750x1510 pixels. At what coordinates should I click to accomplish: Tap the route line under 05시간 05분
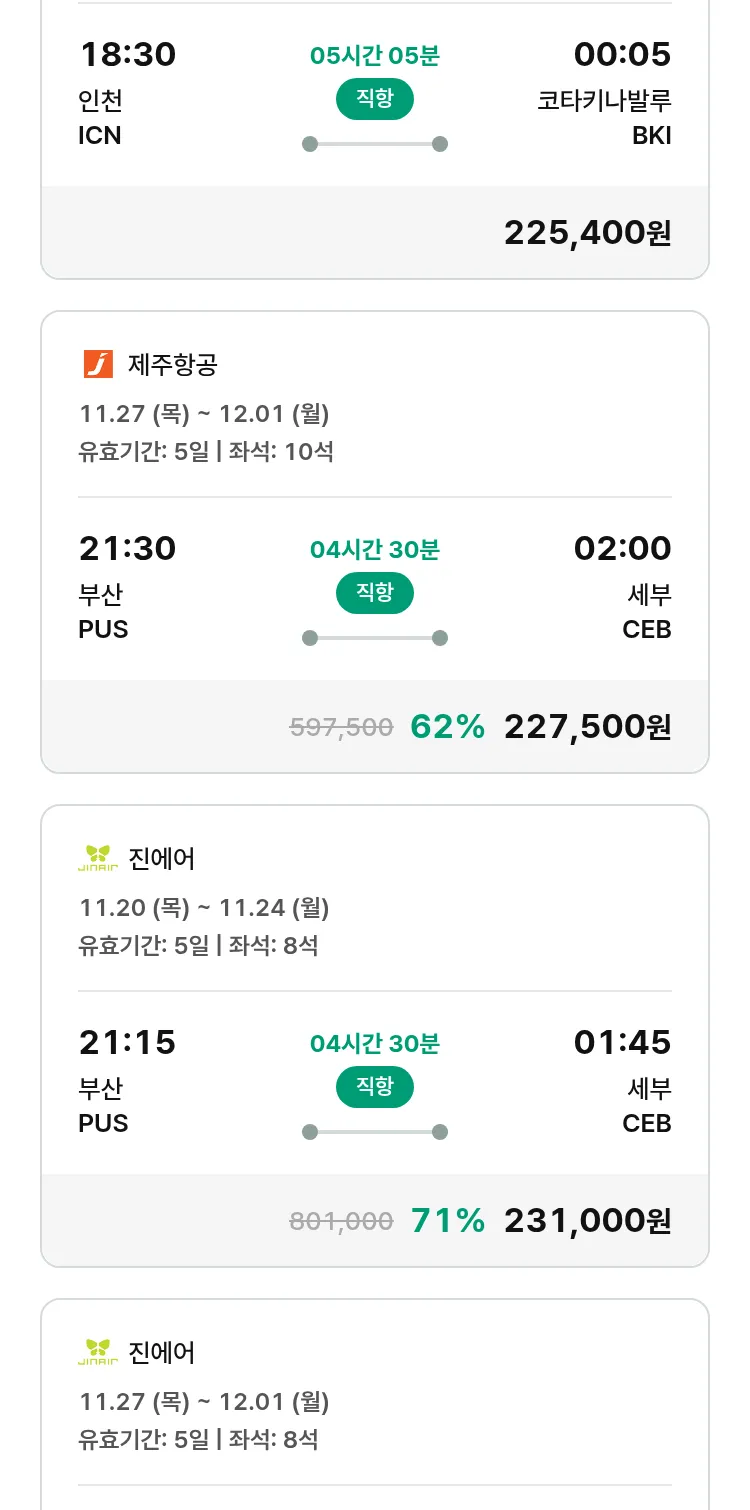coord(374,144)
